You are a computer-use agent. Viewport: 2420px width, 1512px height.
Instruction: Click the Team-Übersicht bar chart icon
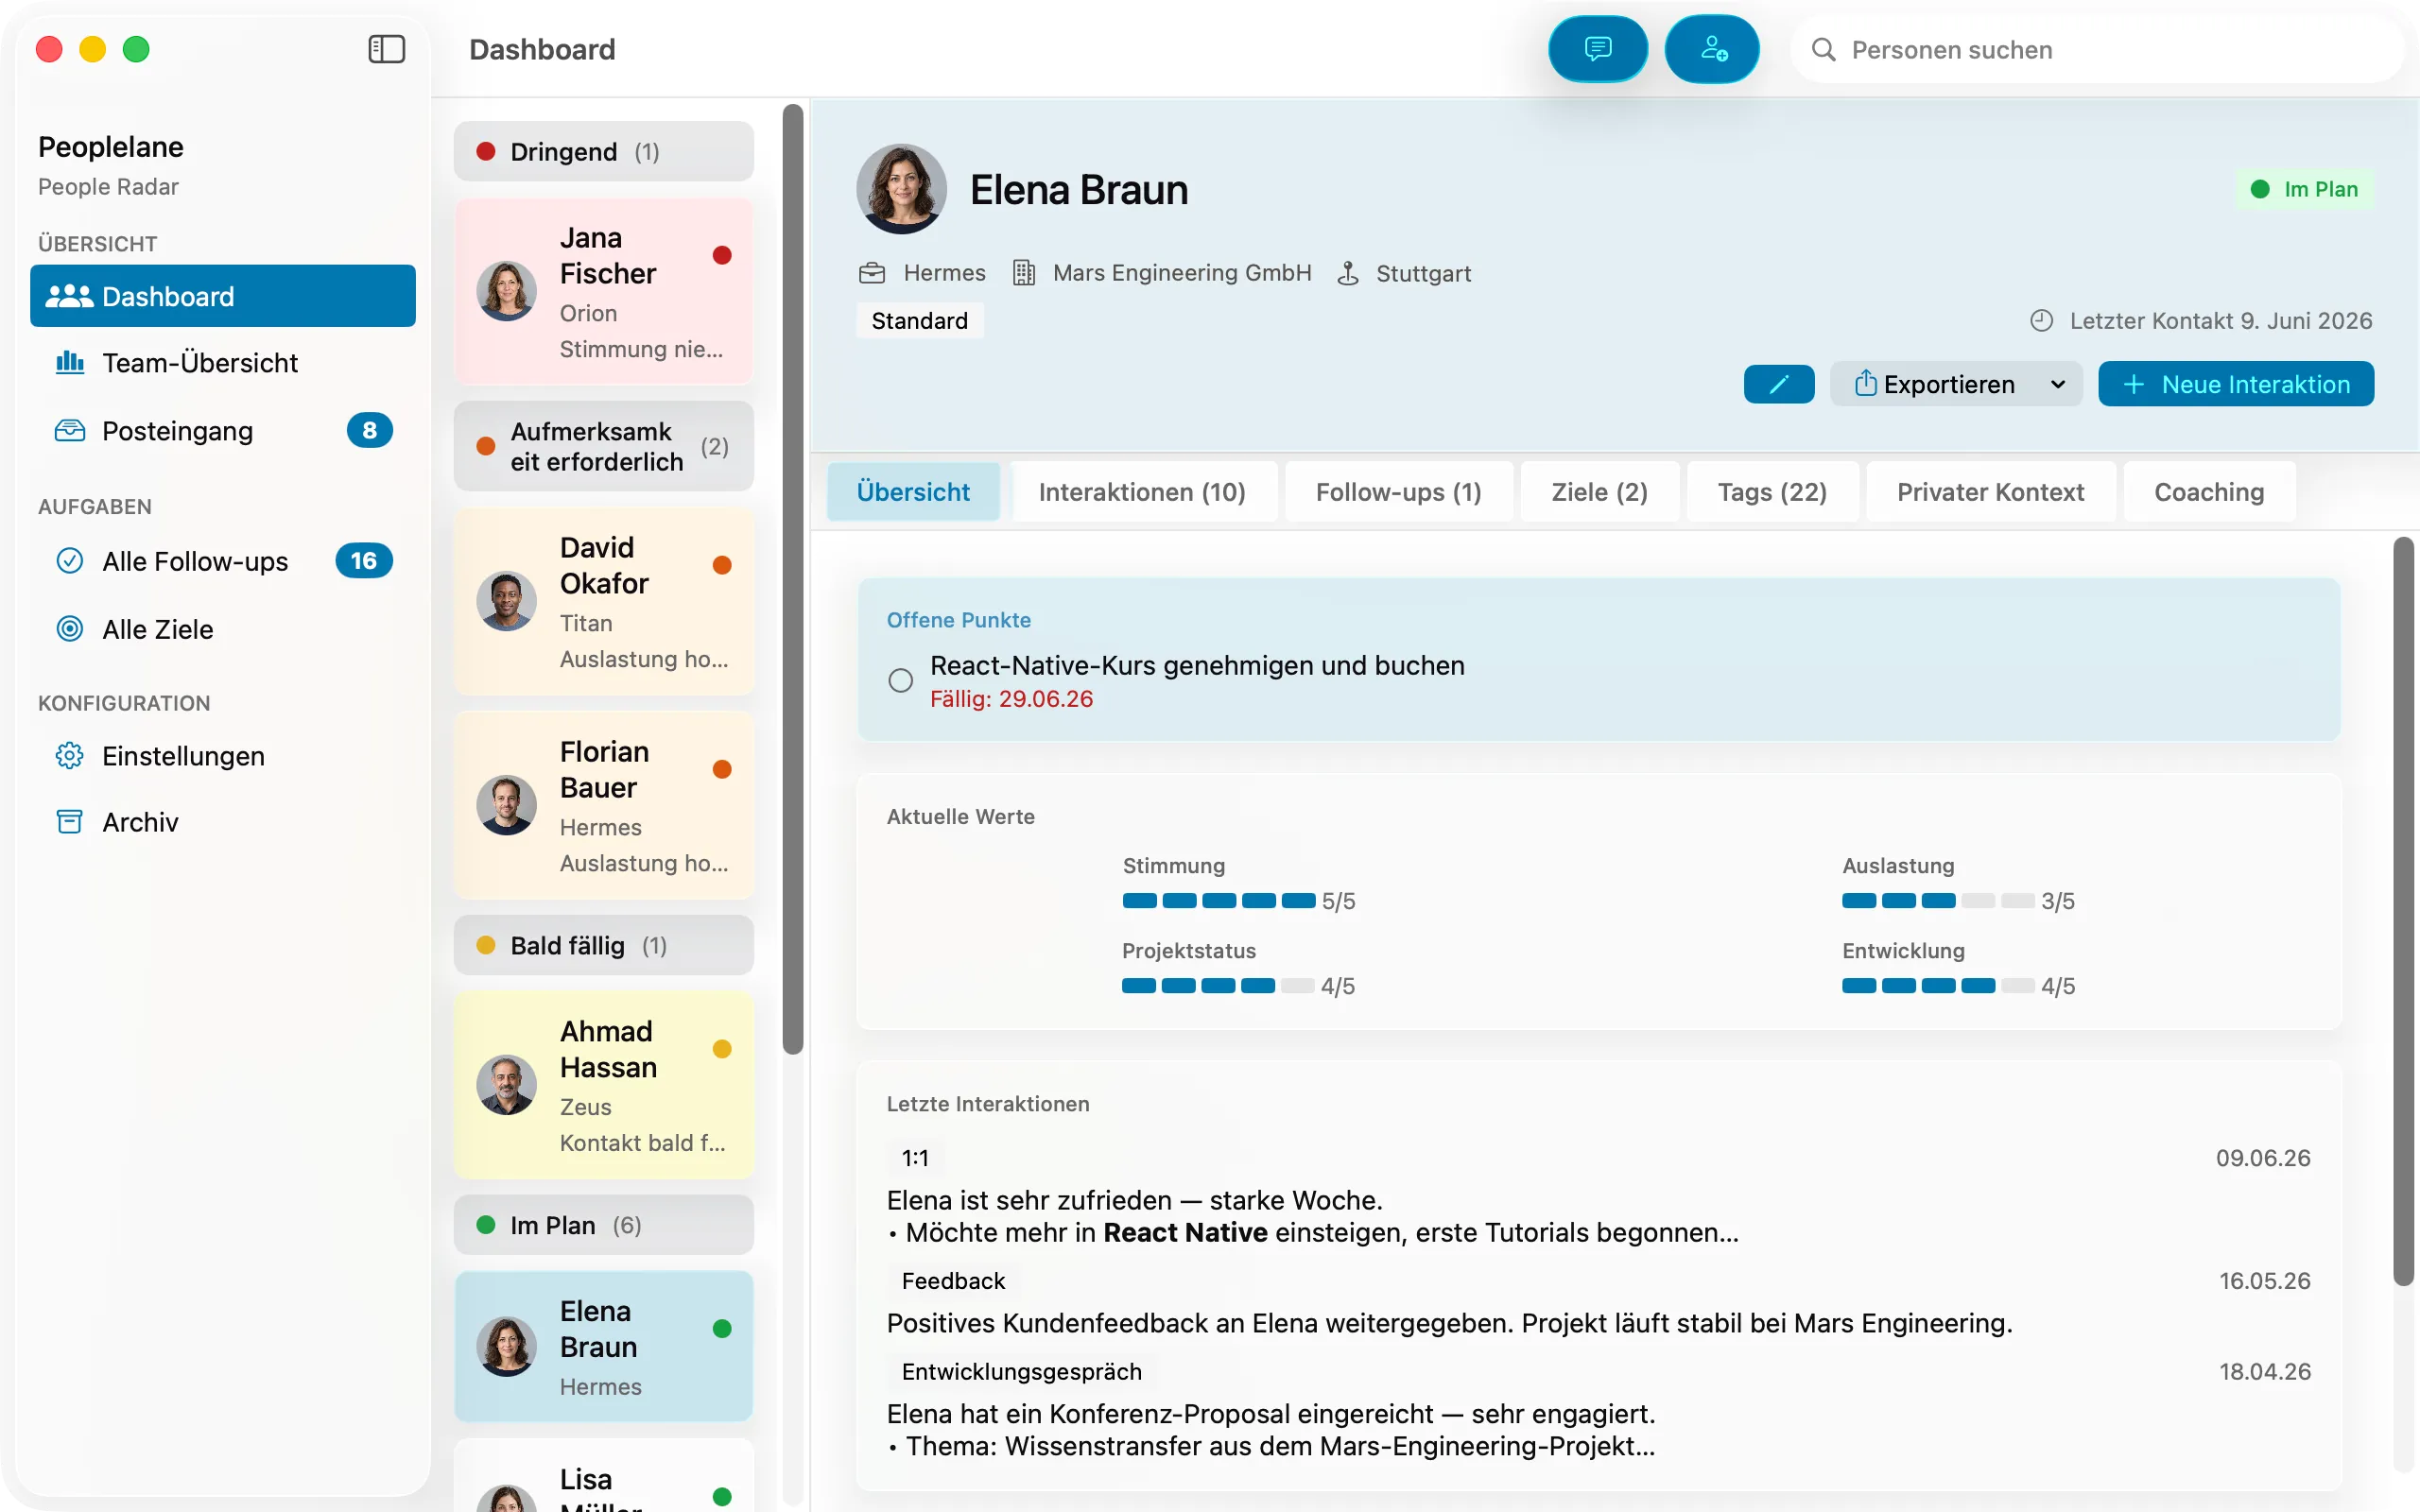coord(69,362)
